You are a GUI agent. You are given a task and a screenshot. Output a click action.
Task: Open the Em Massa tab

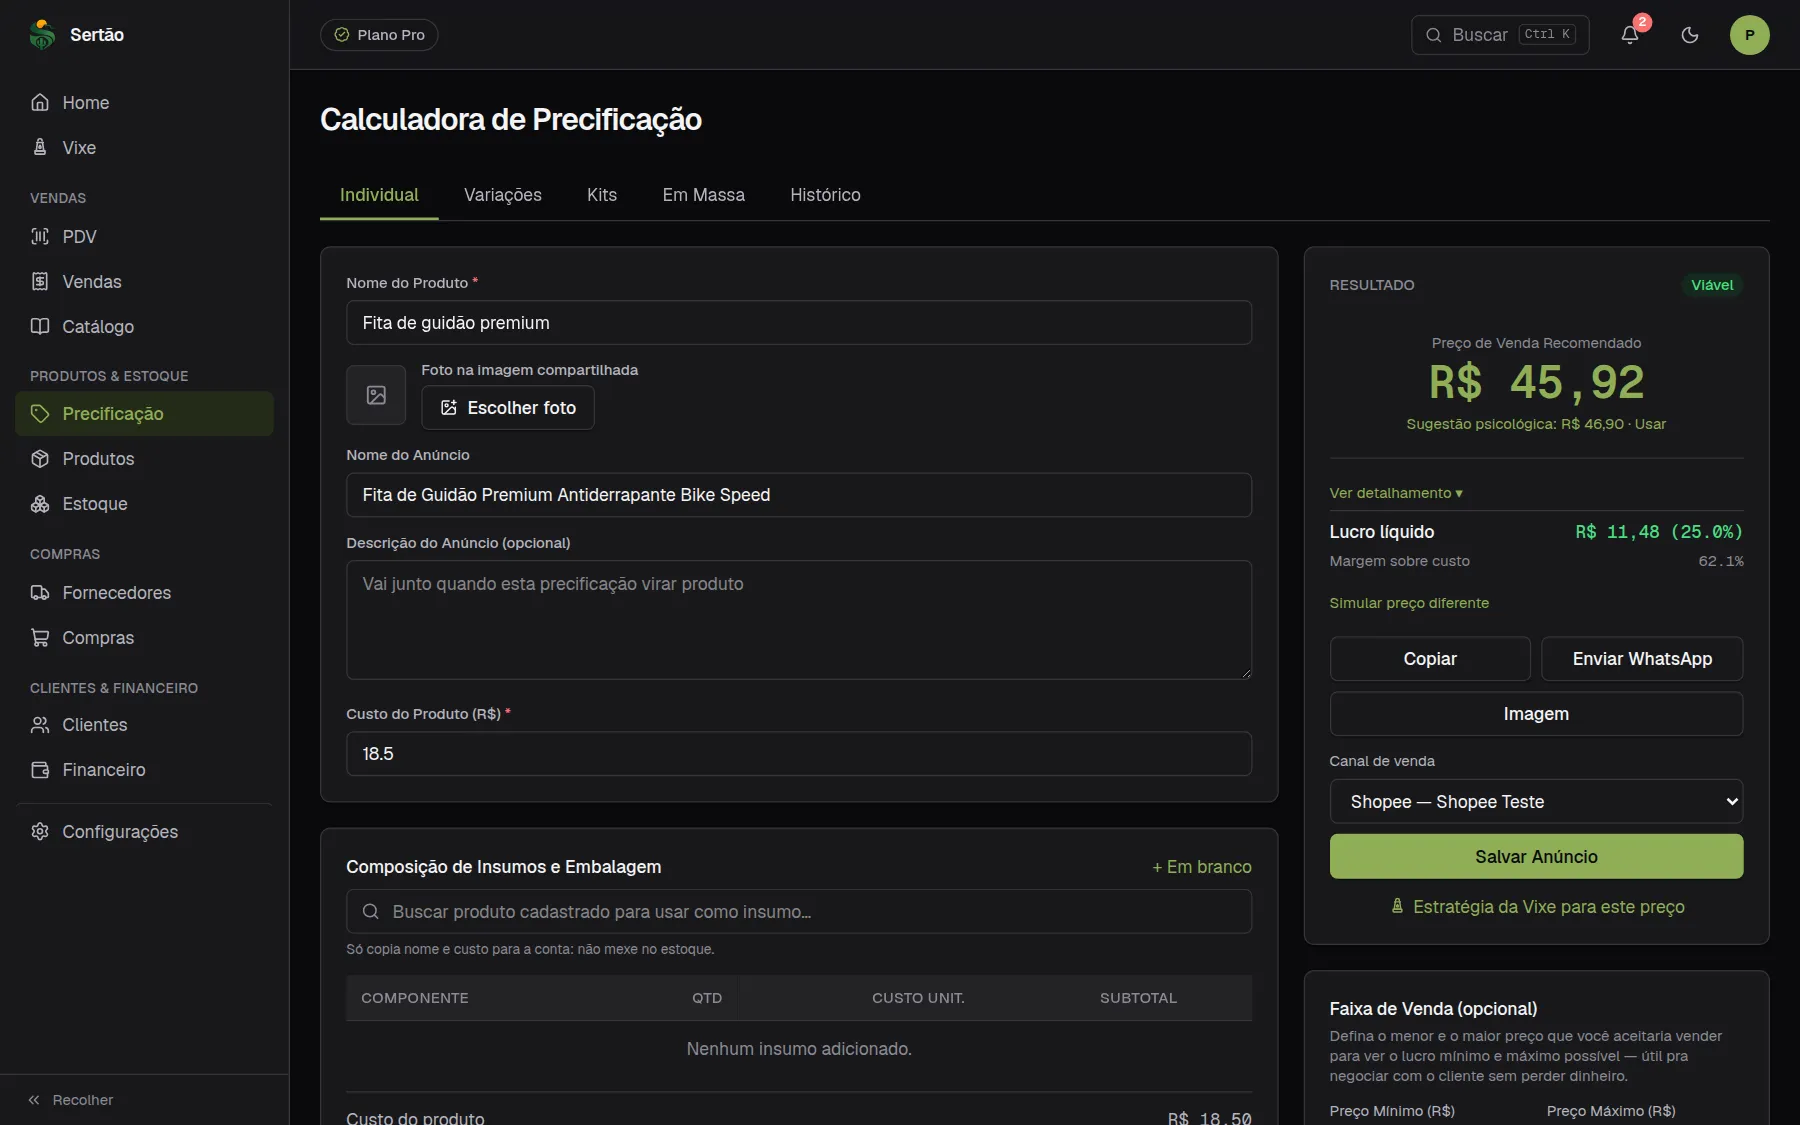tap(704, 195)
